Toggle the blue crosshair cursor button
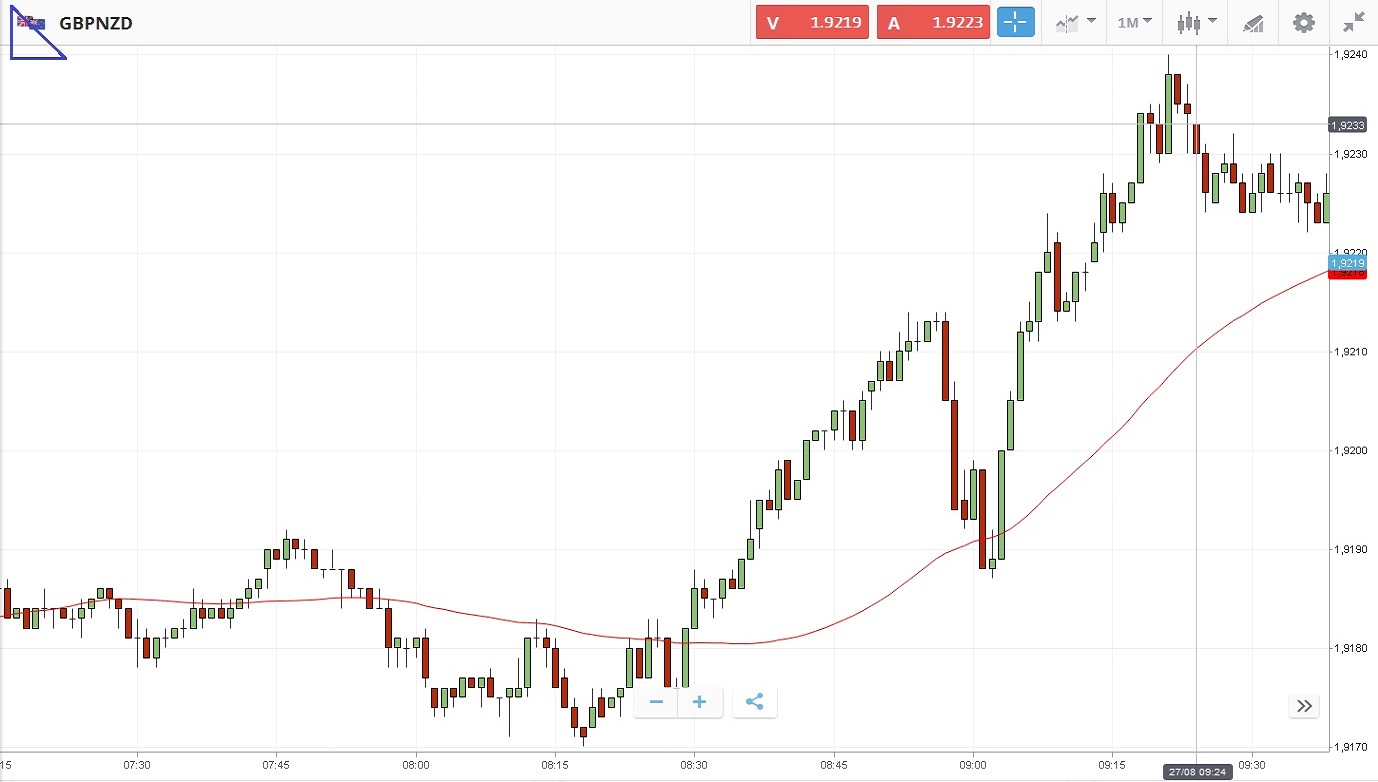The height and width of the screenshot is (782, 1378). 1015,23
